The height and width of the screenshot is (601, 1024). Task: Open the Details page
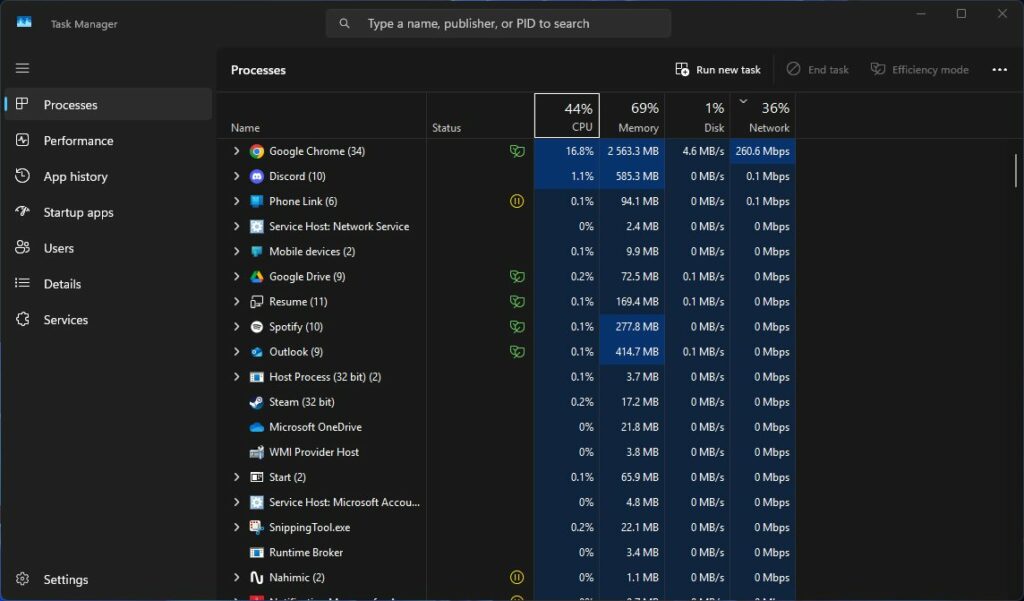pos(108,284)
